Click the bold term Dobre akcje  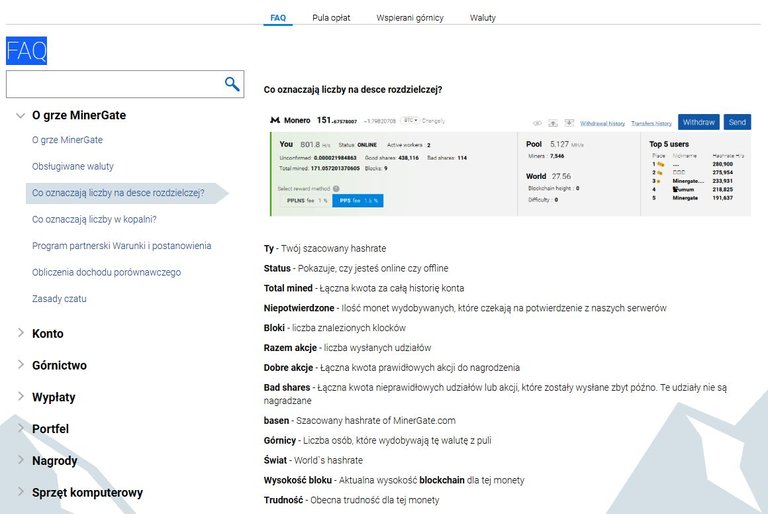point(288,367)
